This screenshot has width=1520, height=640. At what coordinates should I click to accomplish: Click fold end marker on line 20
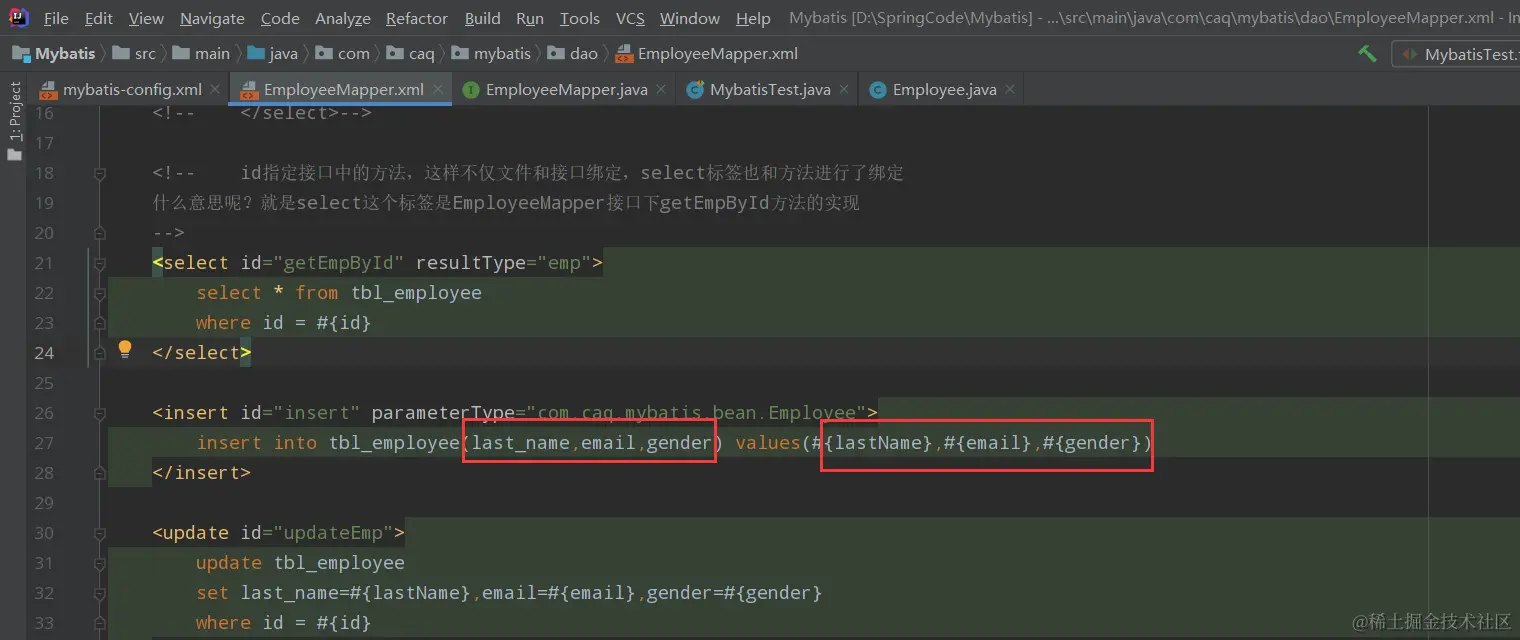coord(99,233)
